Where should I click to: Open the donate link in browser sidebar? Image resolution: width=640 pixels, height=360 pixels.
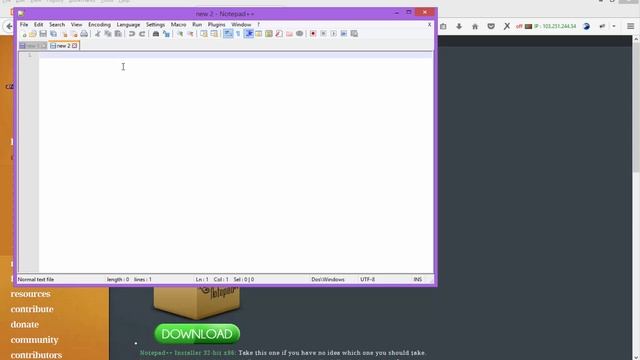click(24, 324)
